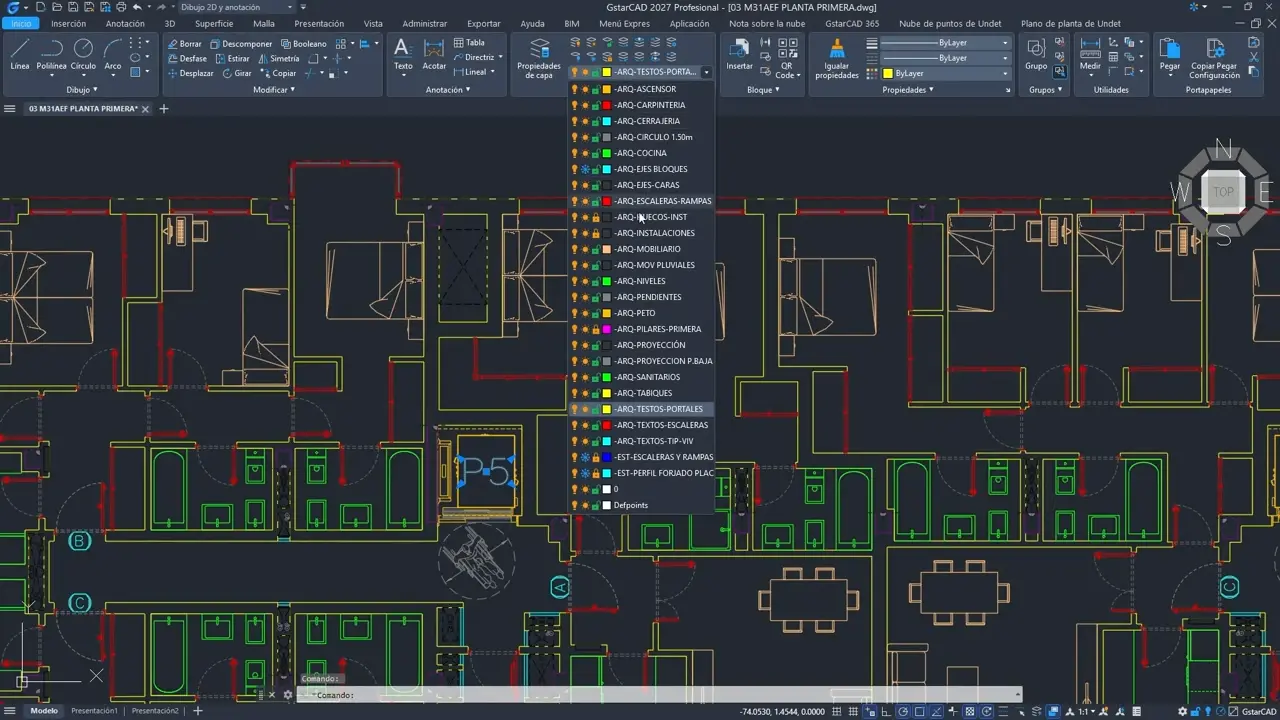Click the Booleano tool
Viewport: 1280px width, 720px height.
click(x=304, y=44)
